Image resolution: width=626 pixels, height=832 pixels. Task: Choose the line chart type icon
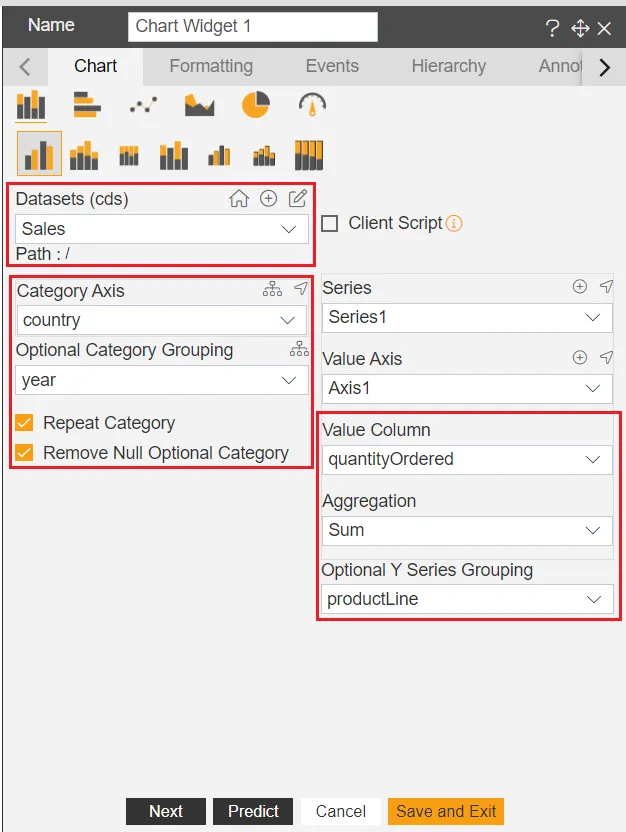click(143, 105)
